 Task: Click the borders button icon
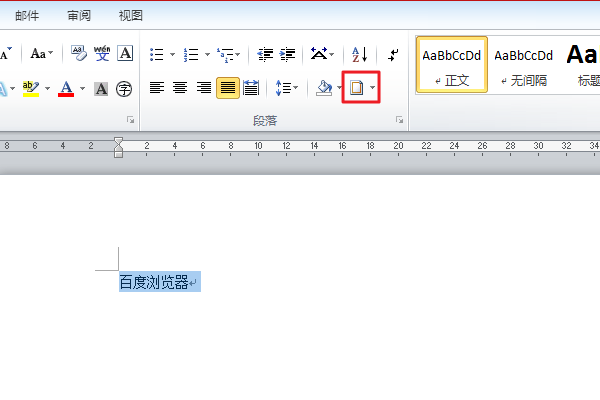click(357, 88)
